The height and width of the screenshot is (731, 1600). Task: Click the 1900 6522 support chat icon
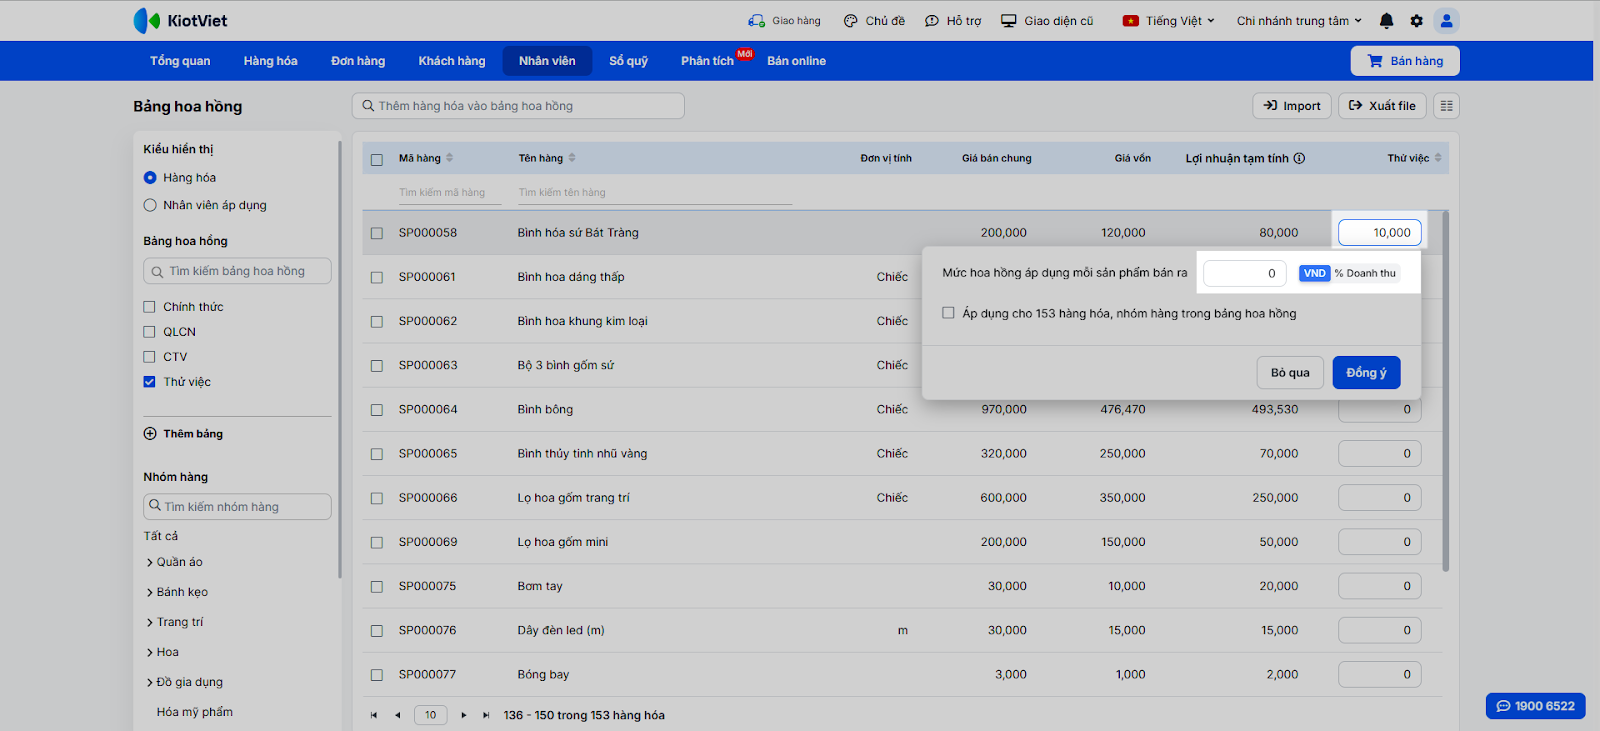tap(1503, 706)
